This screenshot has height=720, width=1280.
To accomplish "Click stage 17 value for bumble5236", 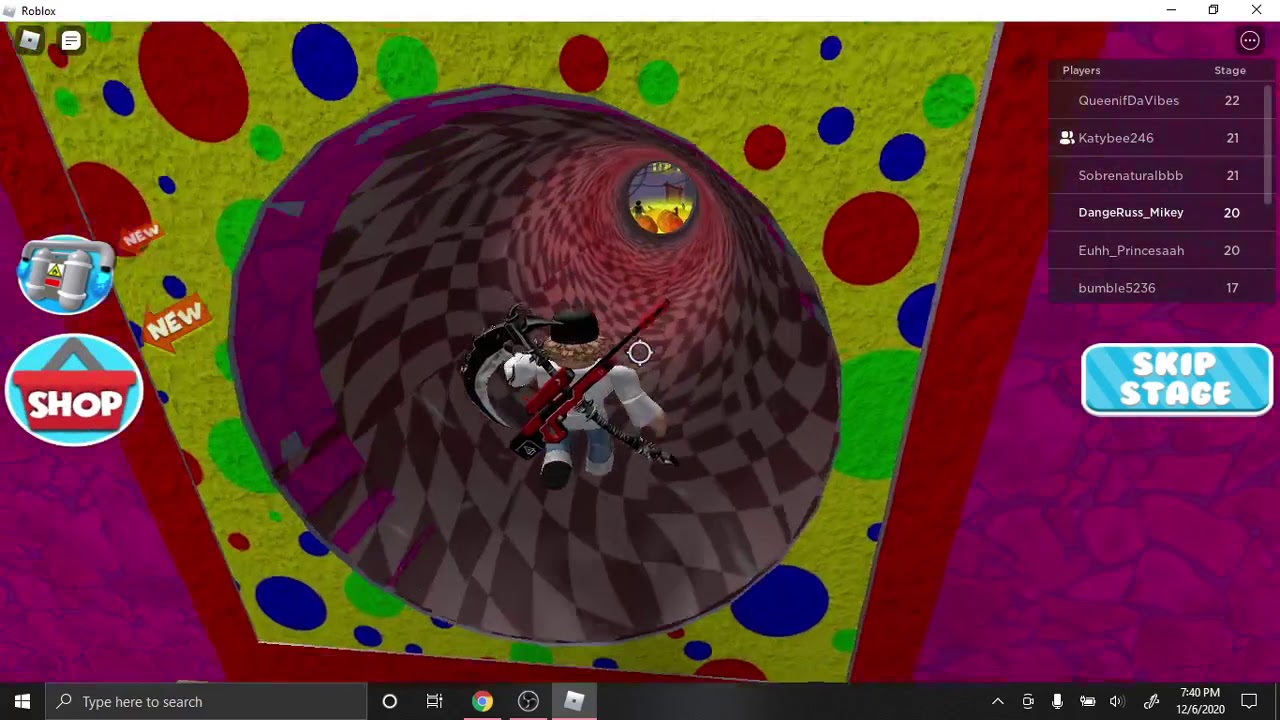I will coord(1232,288).
